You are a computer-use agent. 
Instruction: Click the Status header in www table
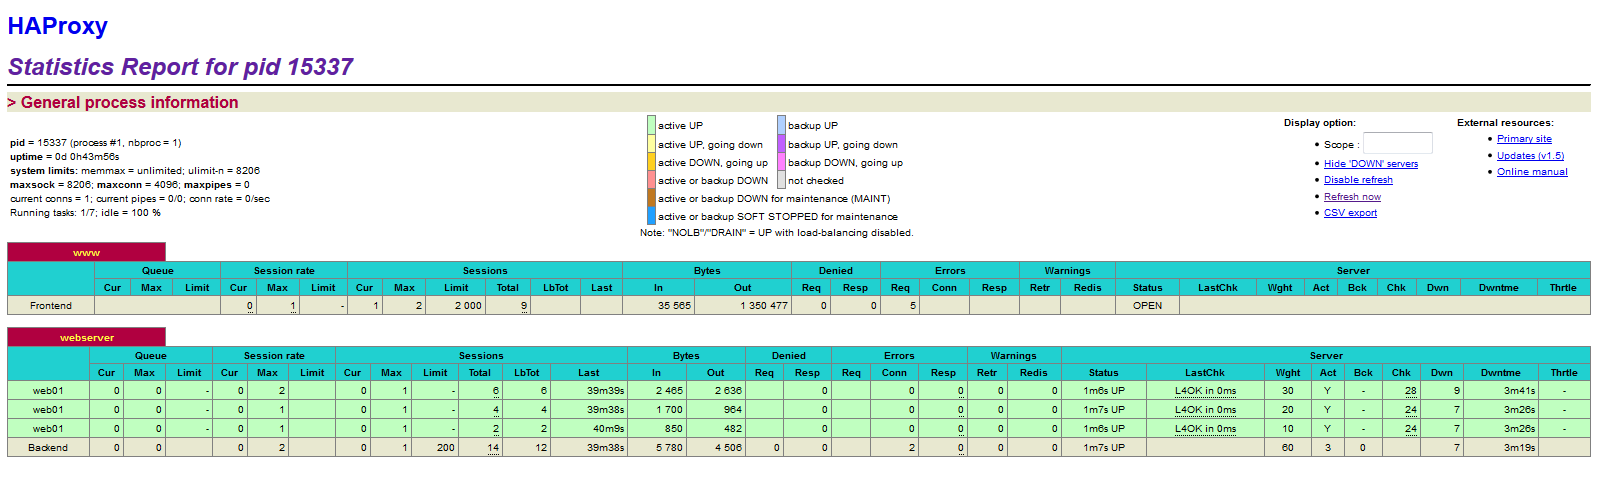(1147, 288)
